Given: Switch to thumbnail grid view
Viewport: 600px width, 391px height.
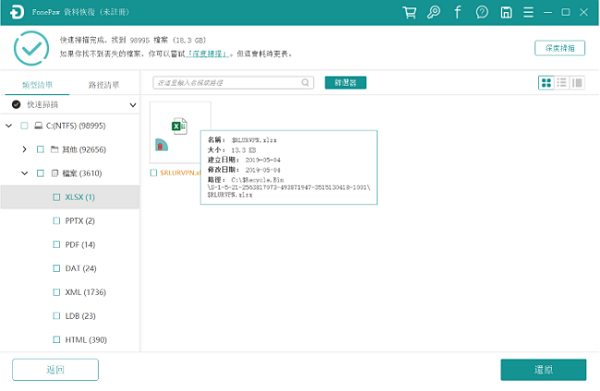Looking at the screenshot, I should (x=546, y=83).
